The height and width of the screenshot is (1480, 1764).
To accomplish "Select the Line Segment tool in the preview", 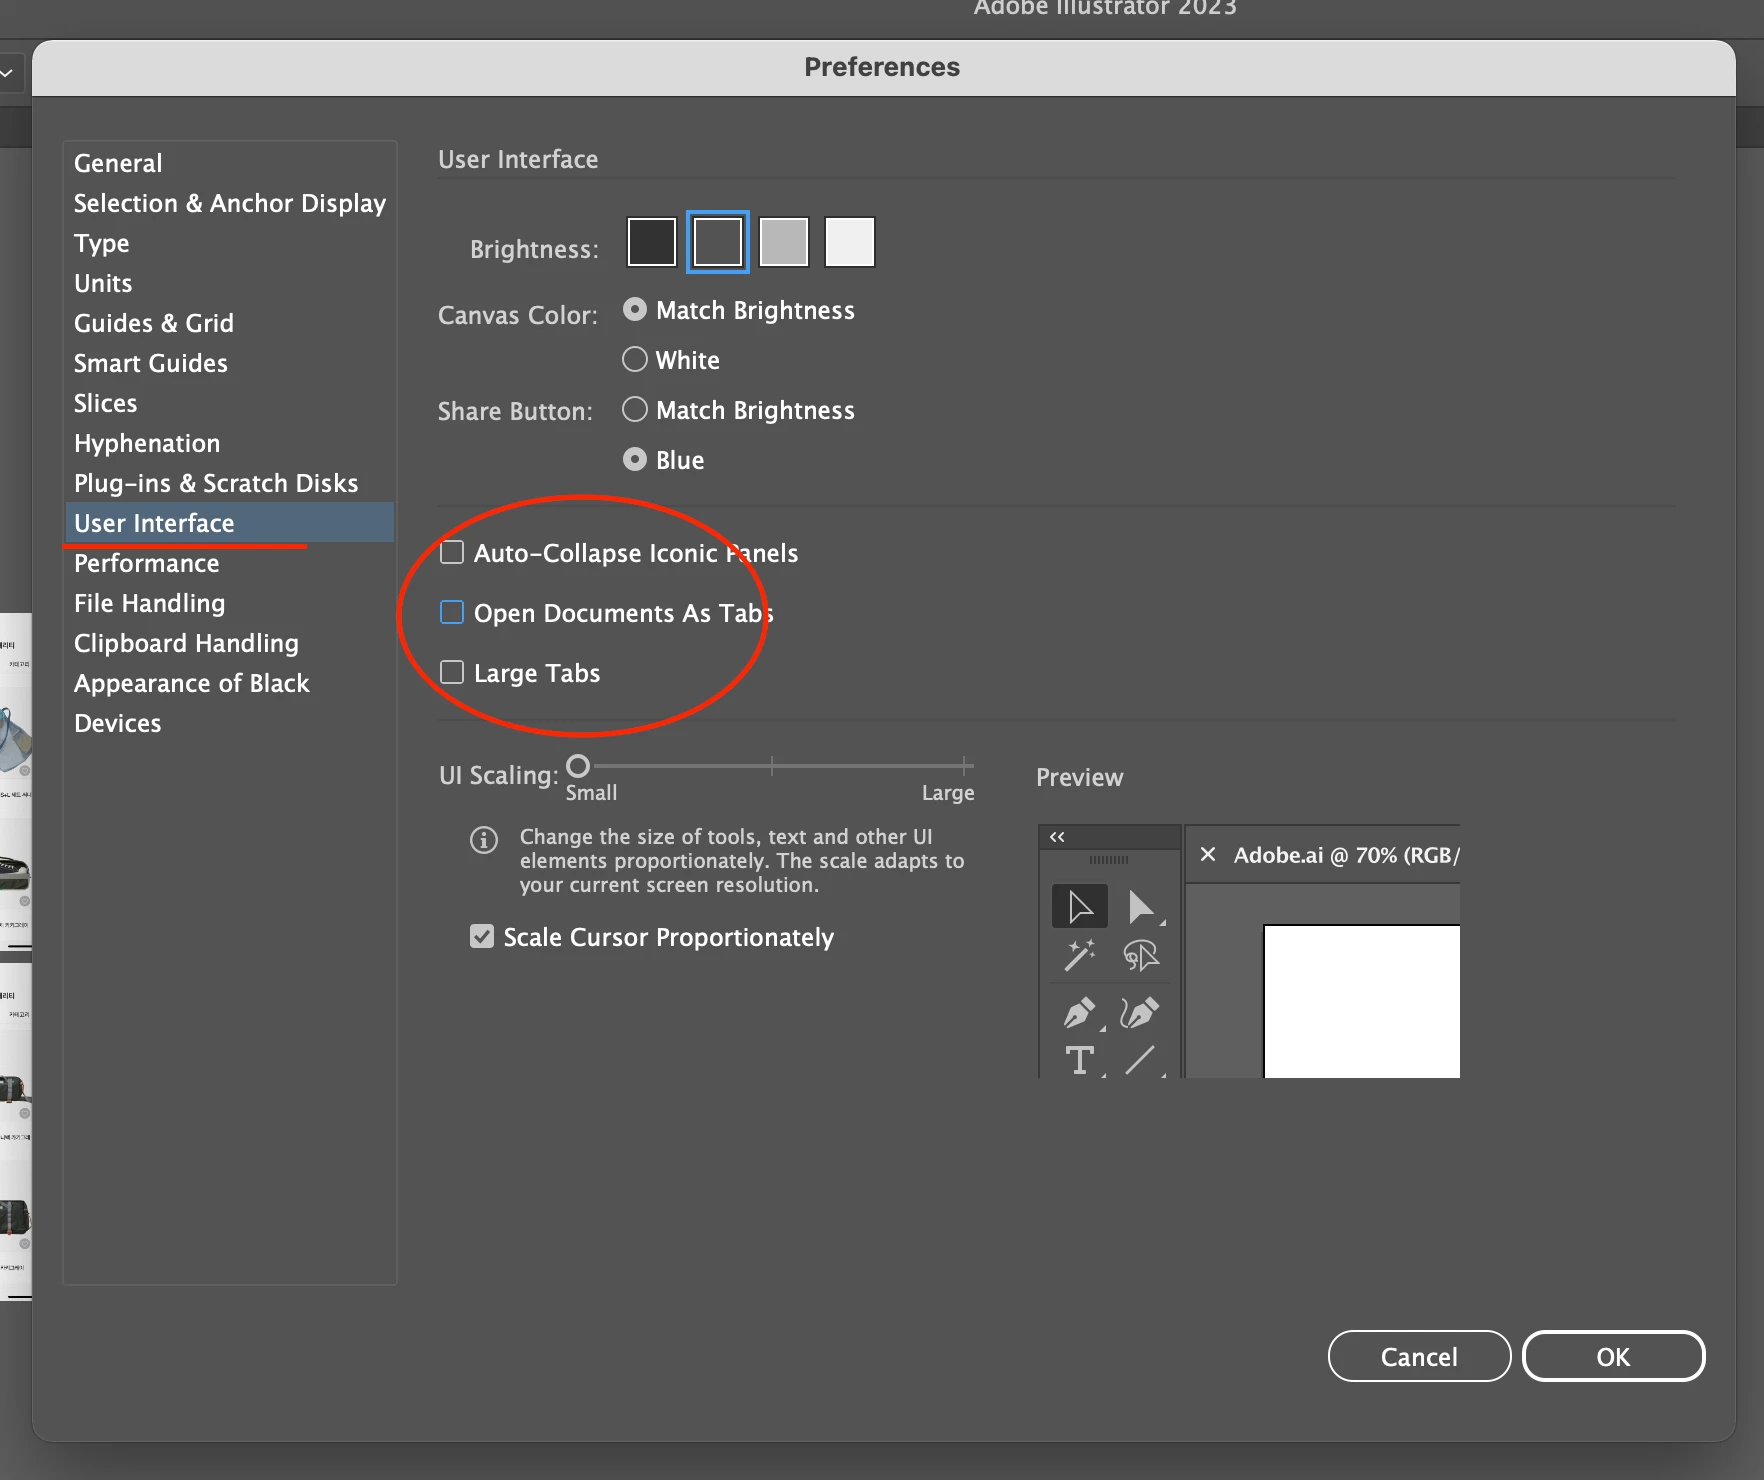I will (1141, 1060).
